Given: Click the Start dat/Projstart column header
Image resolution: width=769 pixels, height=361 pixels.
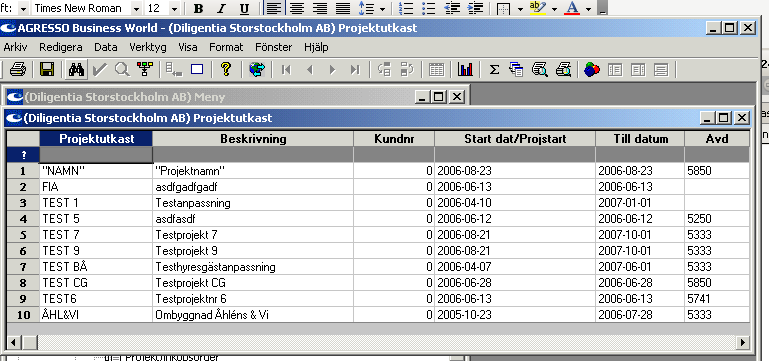Looking at the screenshot, I should [x=515, y=139].
